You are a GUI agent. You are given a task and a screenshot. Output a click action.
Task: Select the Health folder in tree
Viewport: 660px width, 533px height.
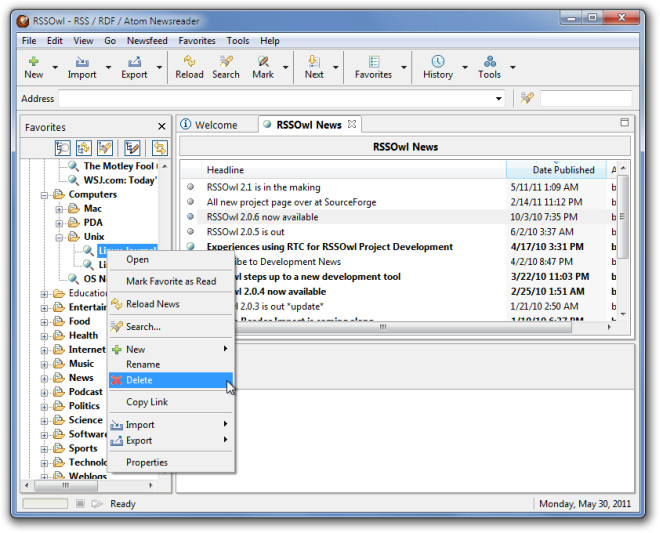(x=83, y=336)
